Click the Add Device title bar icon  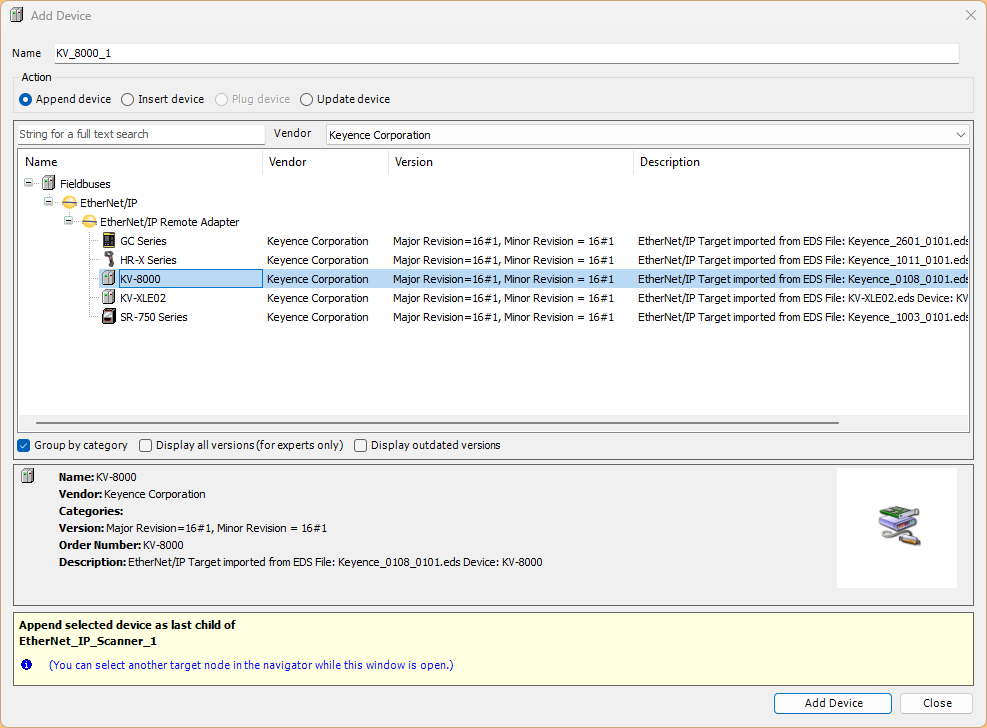pyautogui.click(x=17, y=15)
